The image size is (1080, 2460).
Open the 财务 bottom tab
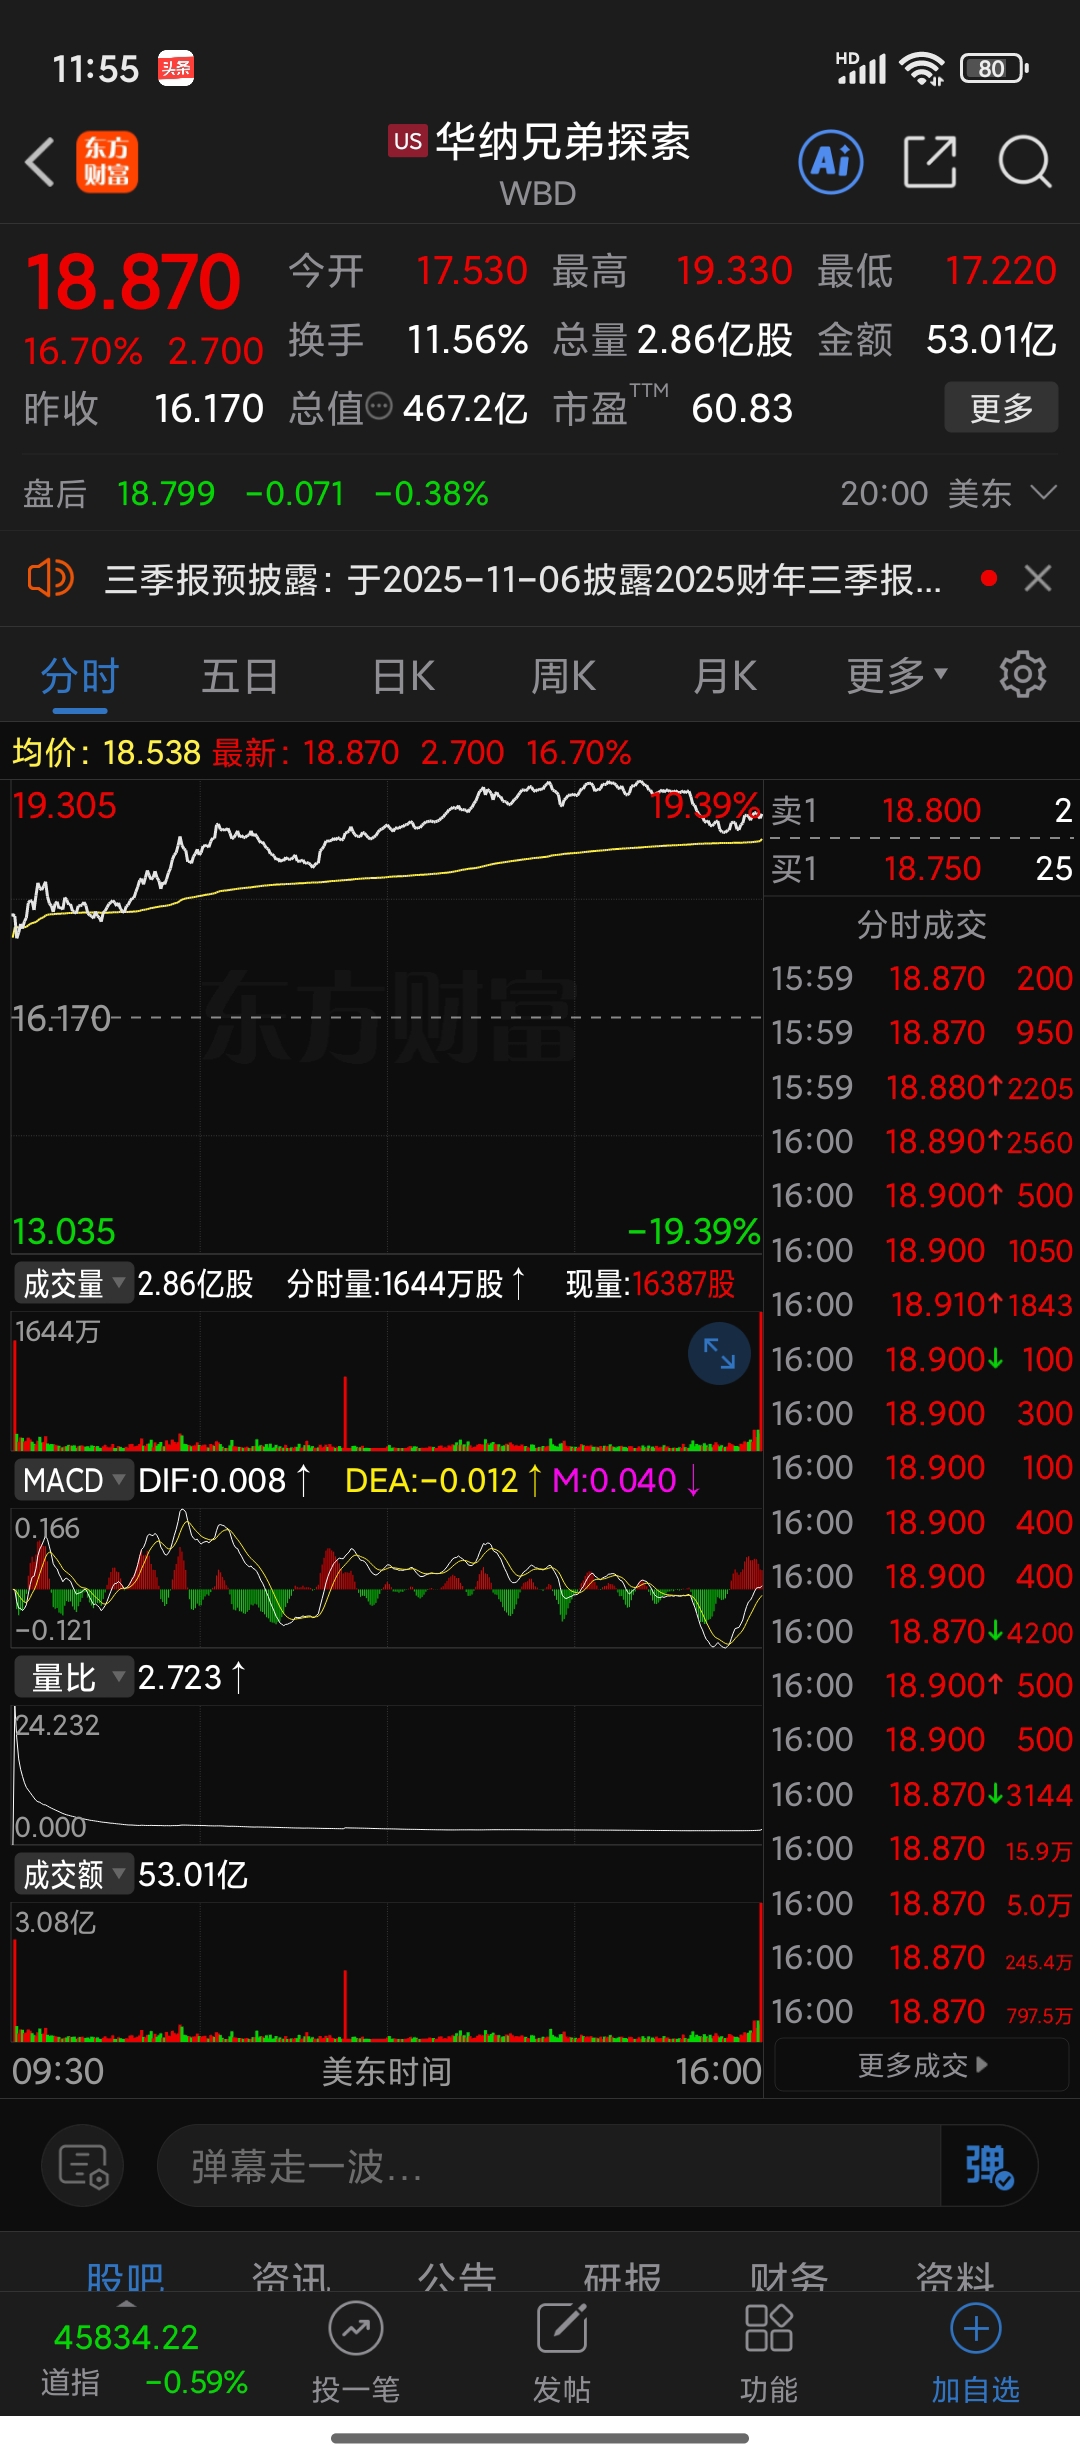pyautogui.click(x=789, y=2276)
